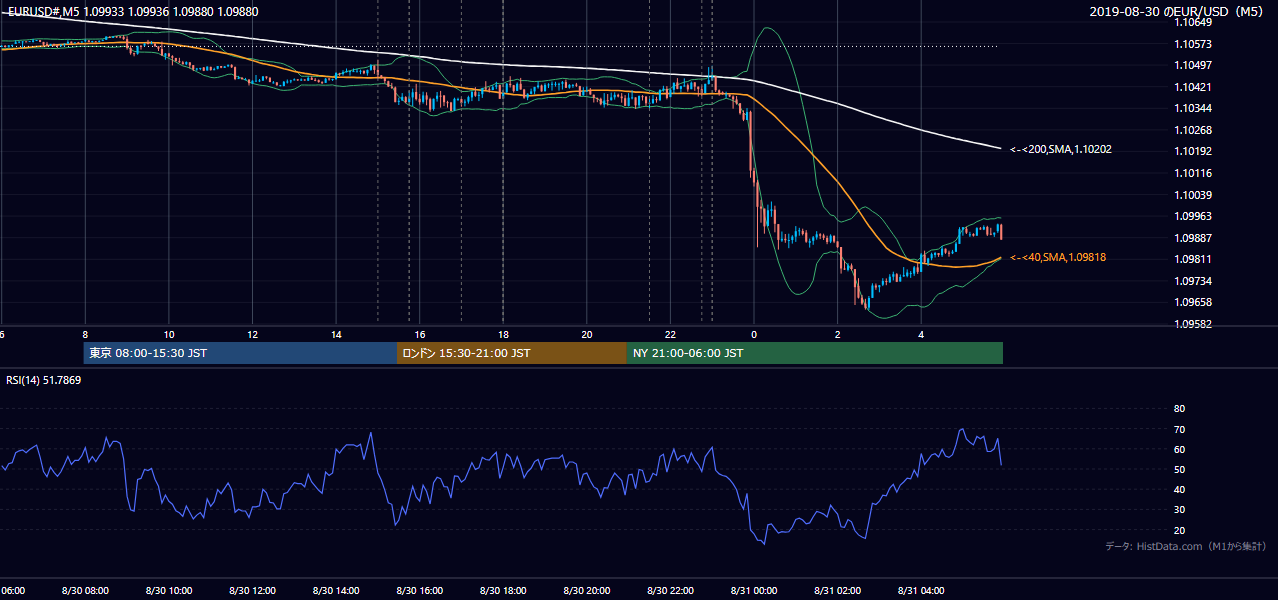
Task: Click the 8/30 08:00 time axis label
Action: point(85,591)
